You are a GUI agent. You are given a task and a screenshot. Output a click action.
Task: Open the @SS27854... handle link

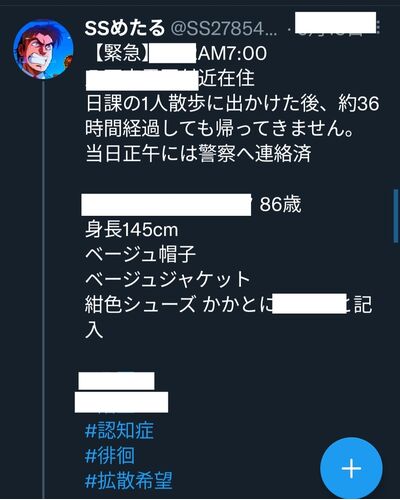224,29
